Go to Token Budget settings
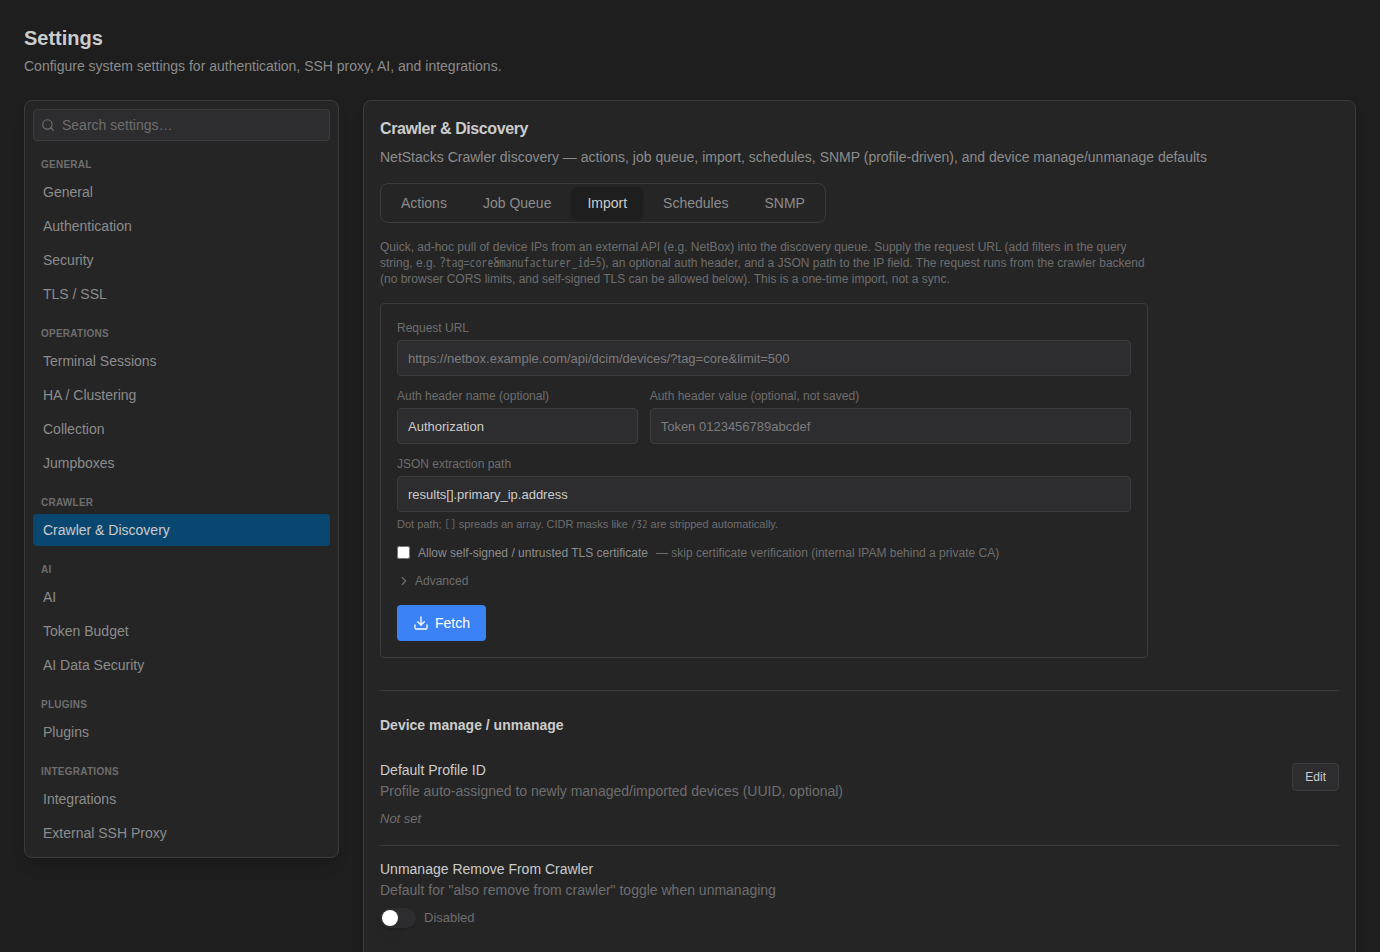 pos(181,631)
